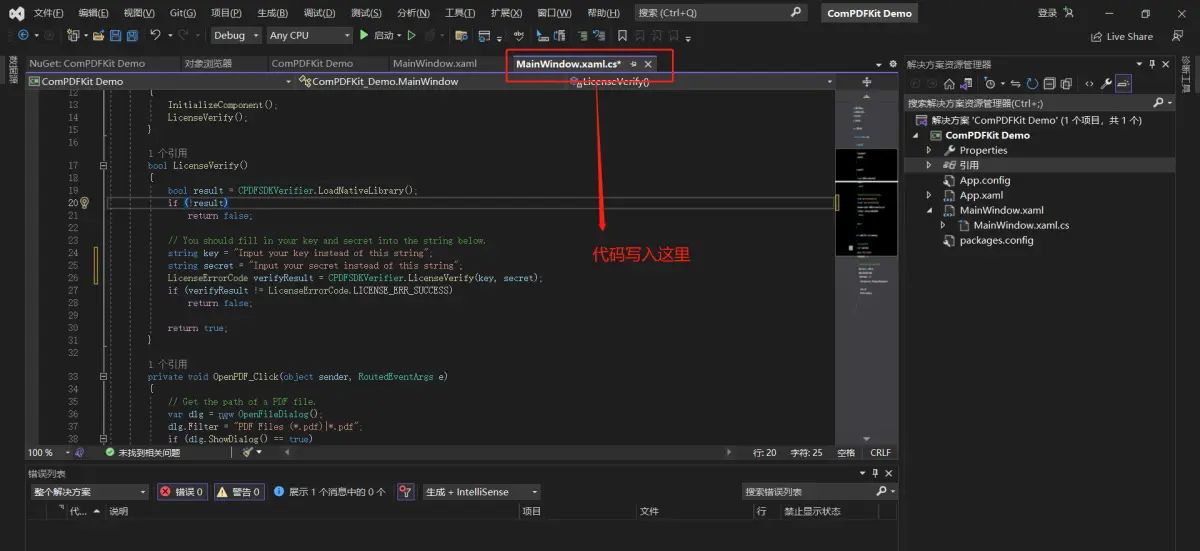Image resolution: width=1200 pixels, height=551 pixels.
Task: Open the Any CPU platform dropdown
Action: [x=309, y=35]
